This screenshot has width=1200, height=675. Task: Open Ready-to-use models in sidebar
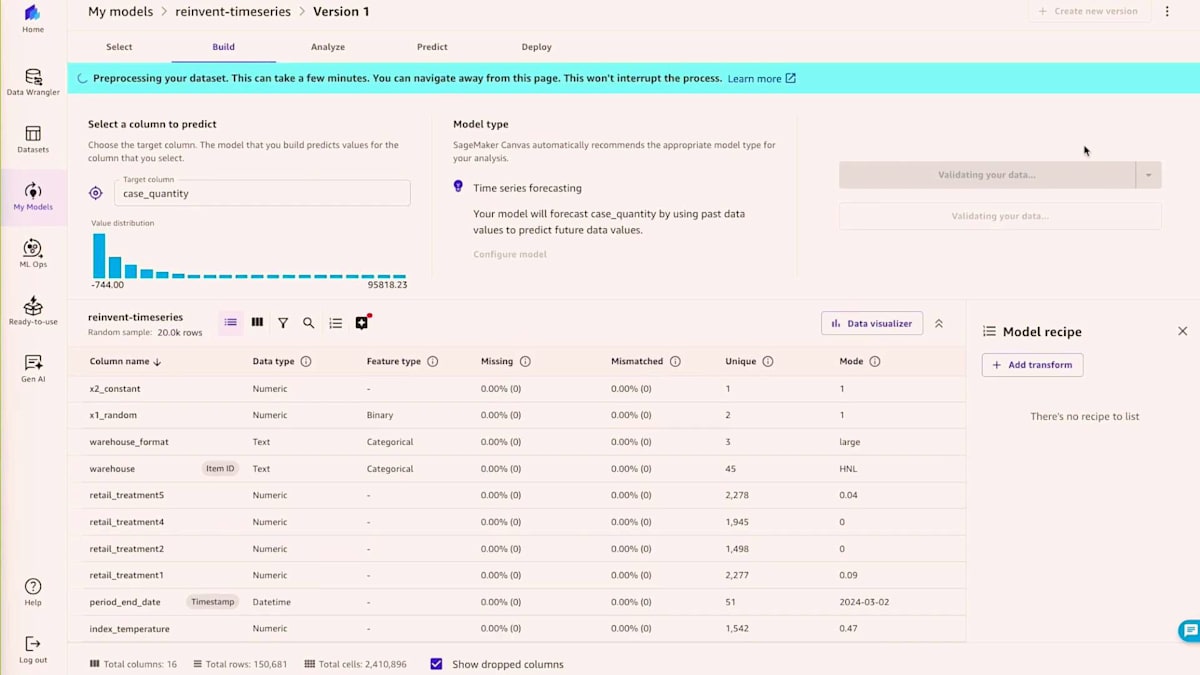33,311
